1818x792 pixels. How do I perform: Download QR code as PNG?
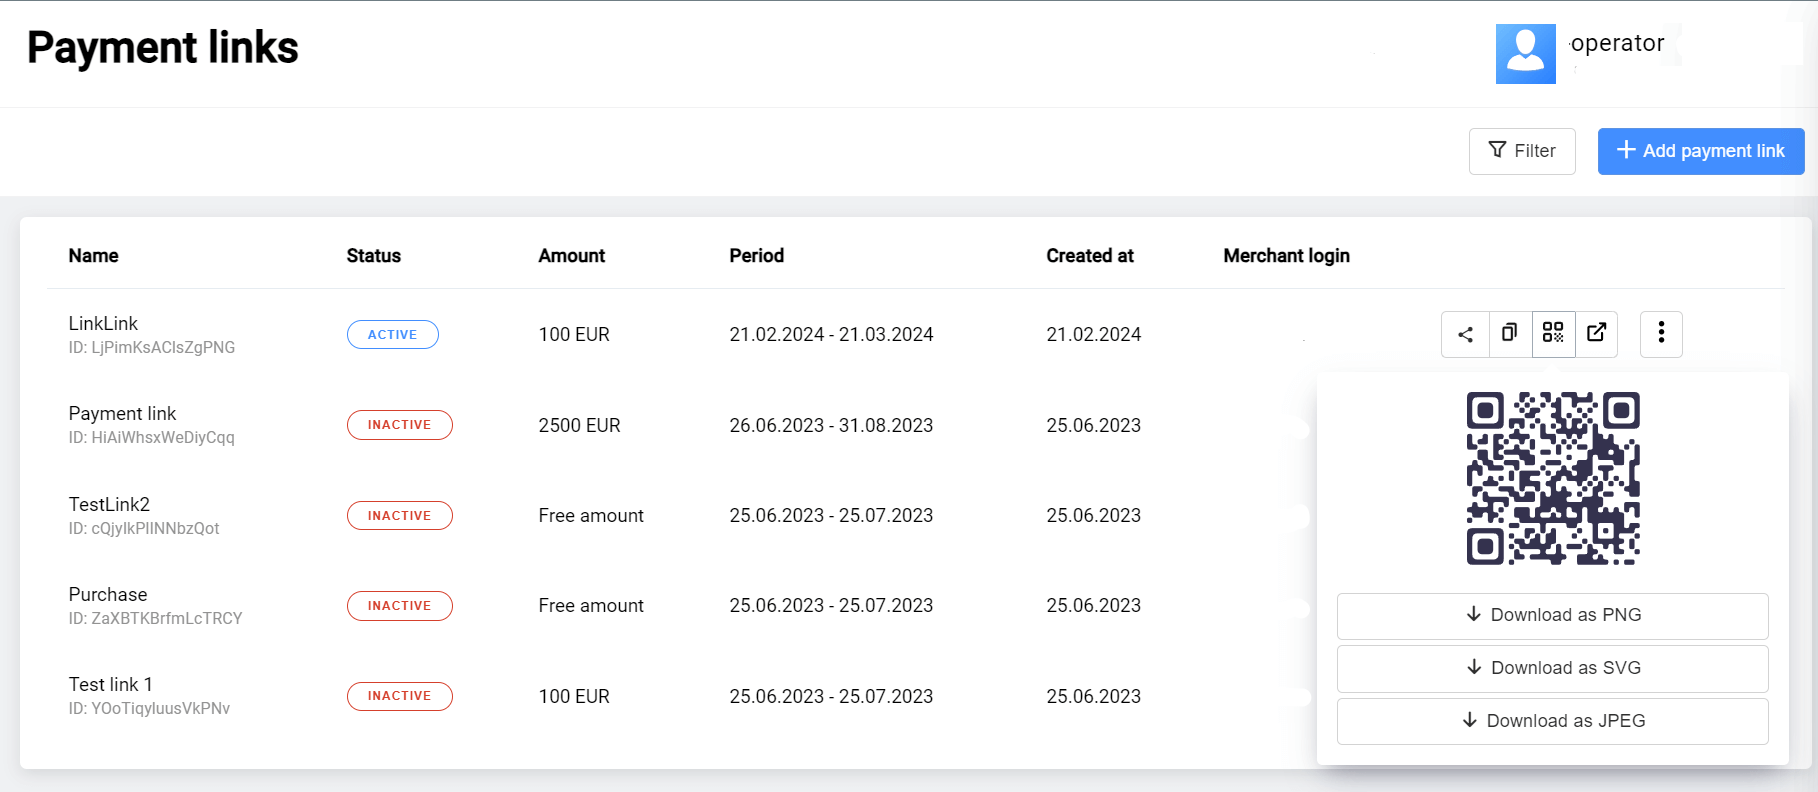point(1552,616)
